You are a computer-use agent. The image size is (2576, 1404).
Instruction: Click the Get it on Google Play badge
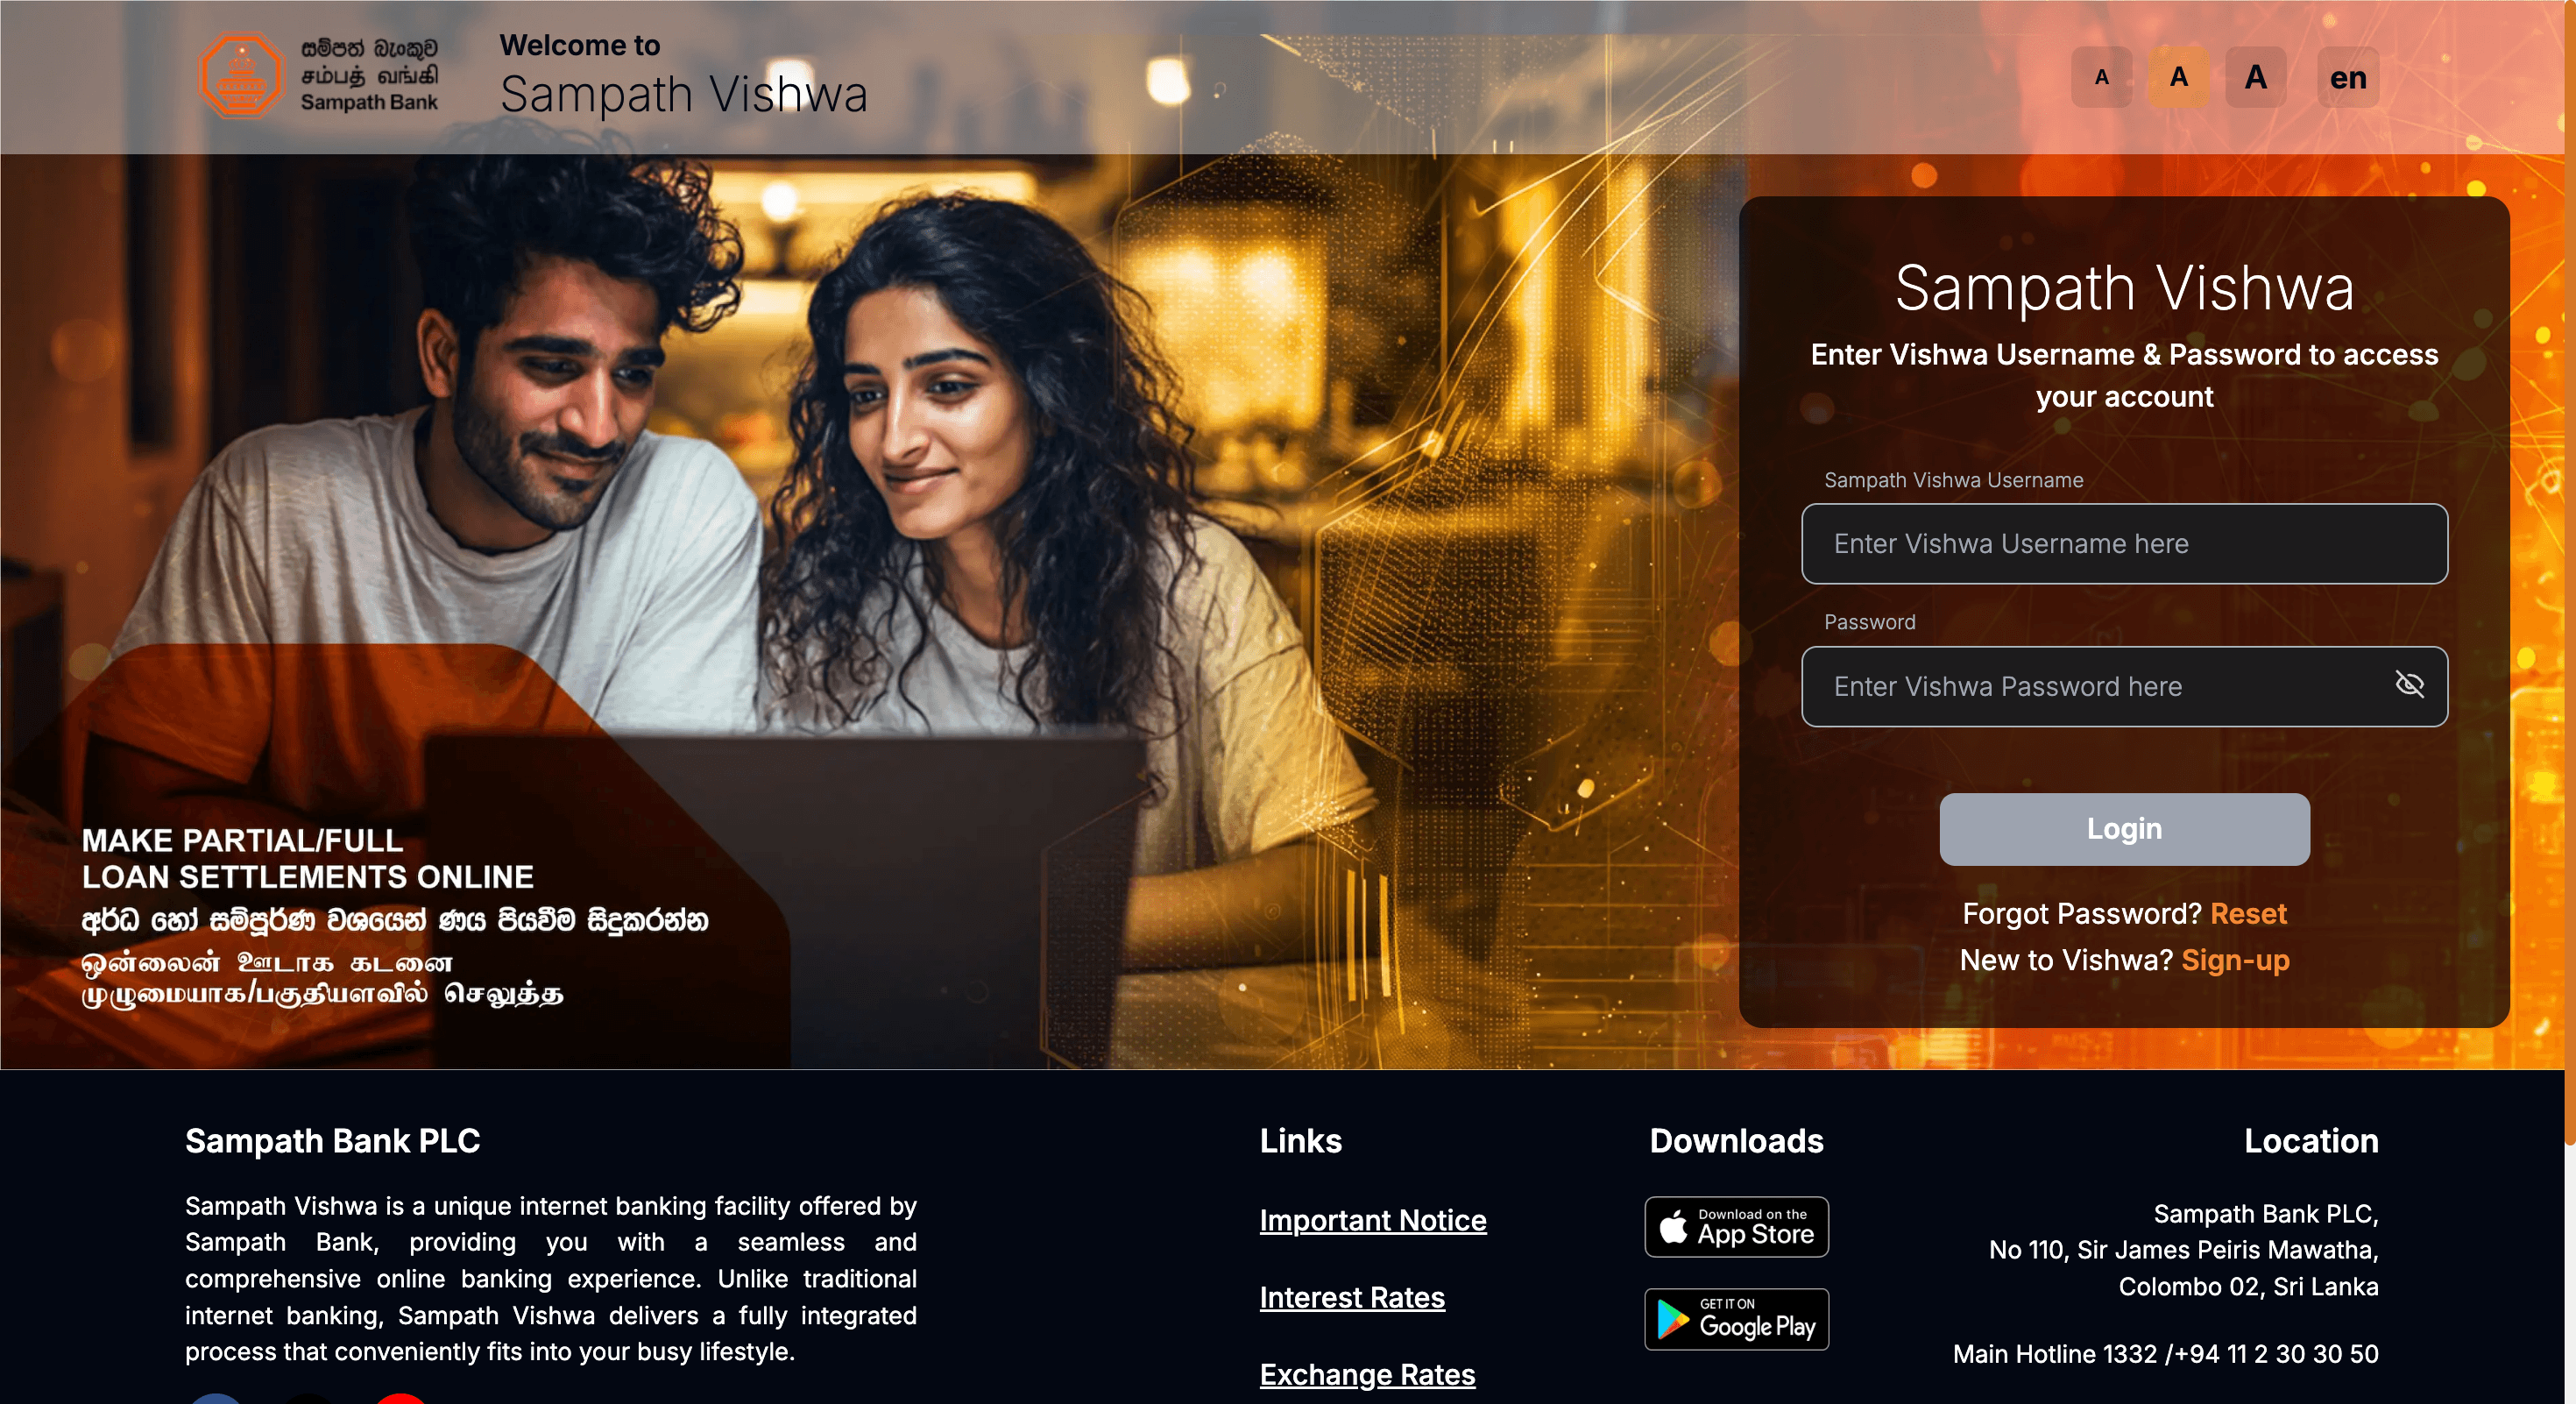1736,1320
